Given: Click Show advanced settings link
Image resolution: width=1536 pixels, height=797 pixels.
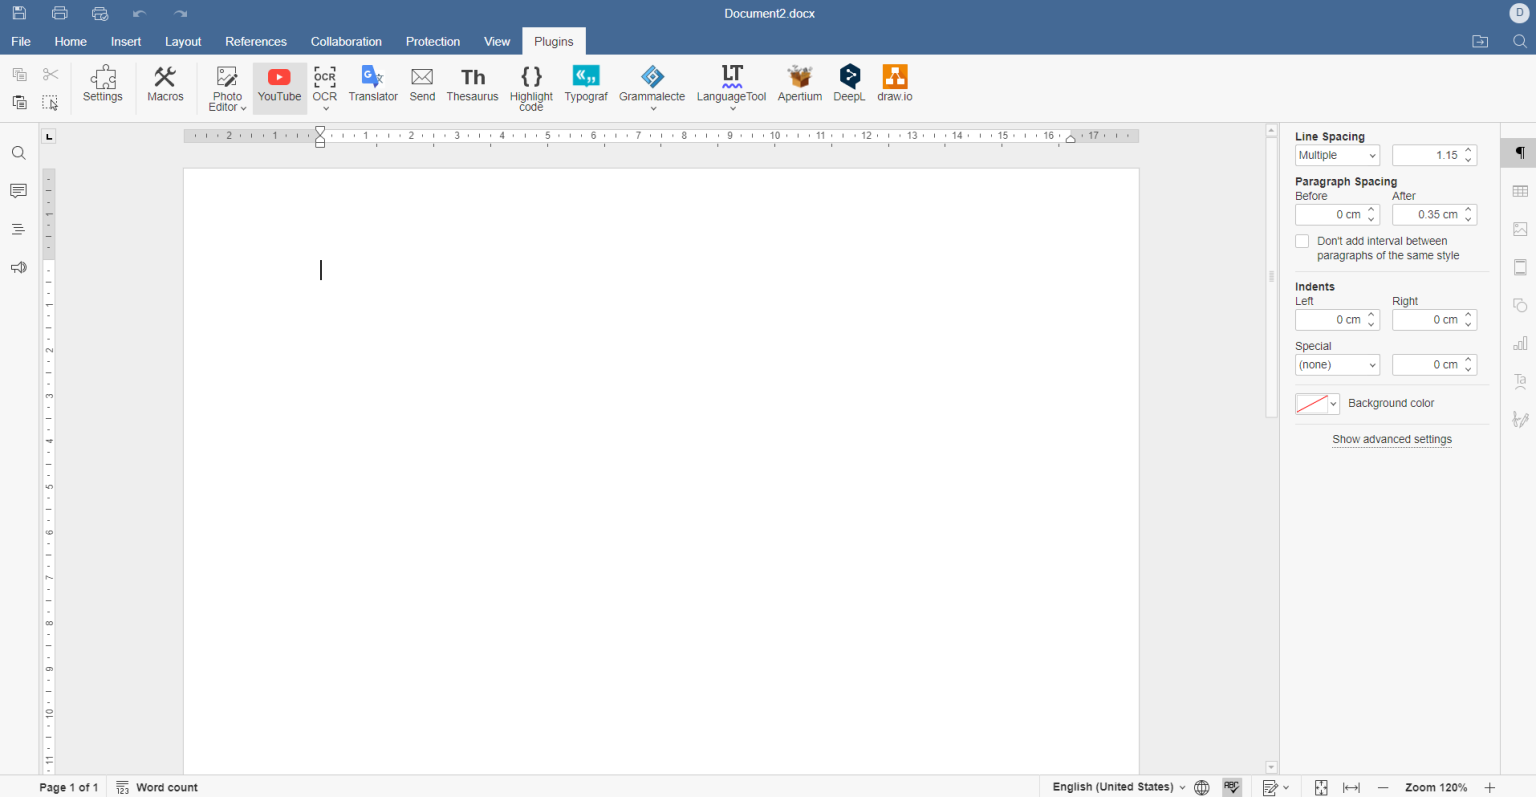Looking at the screenshot, I should pyautogui.click(x=1391, y=439).
